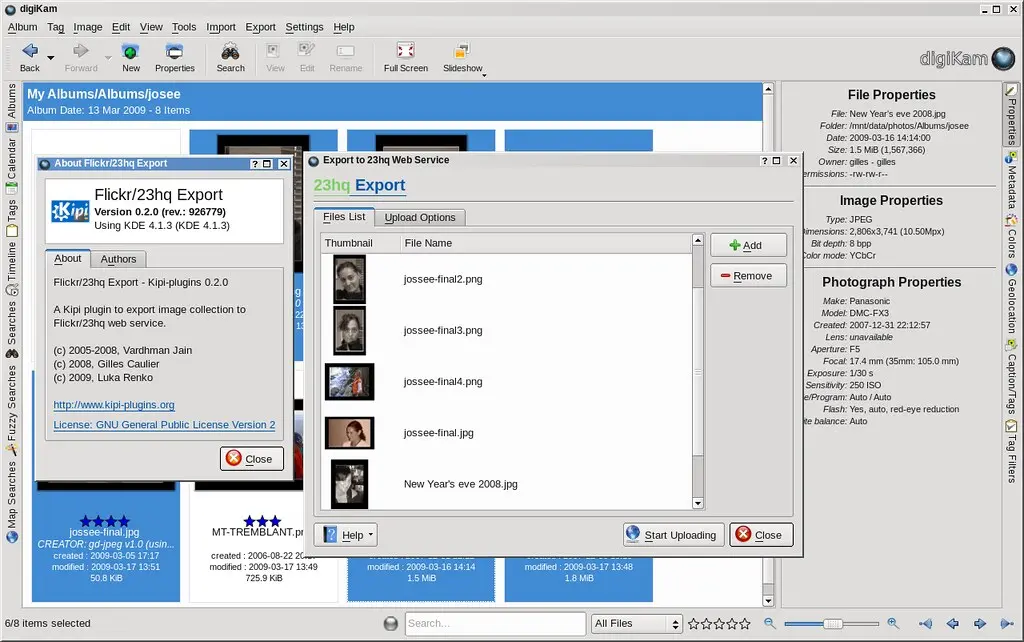Start Full Screen mode

pos(404,57)
